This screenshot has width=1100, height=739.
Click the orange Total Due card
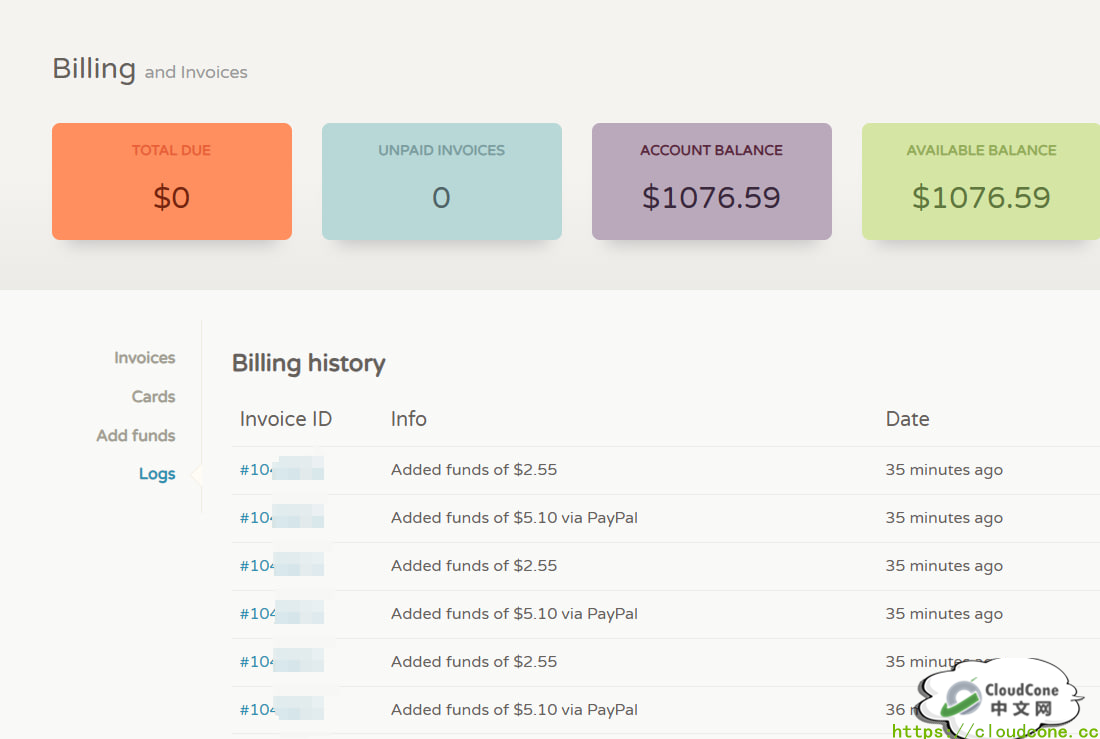pyautogui.click(x=172, y=181)
